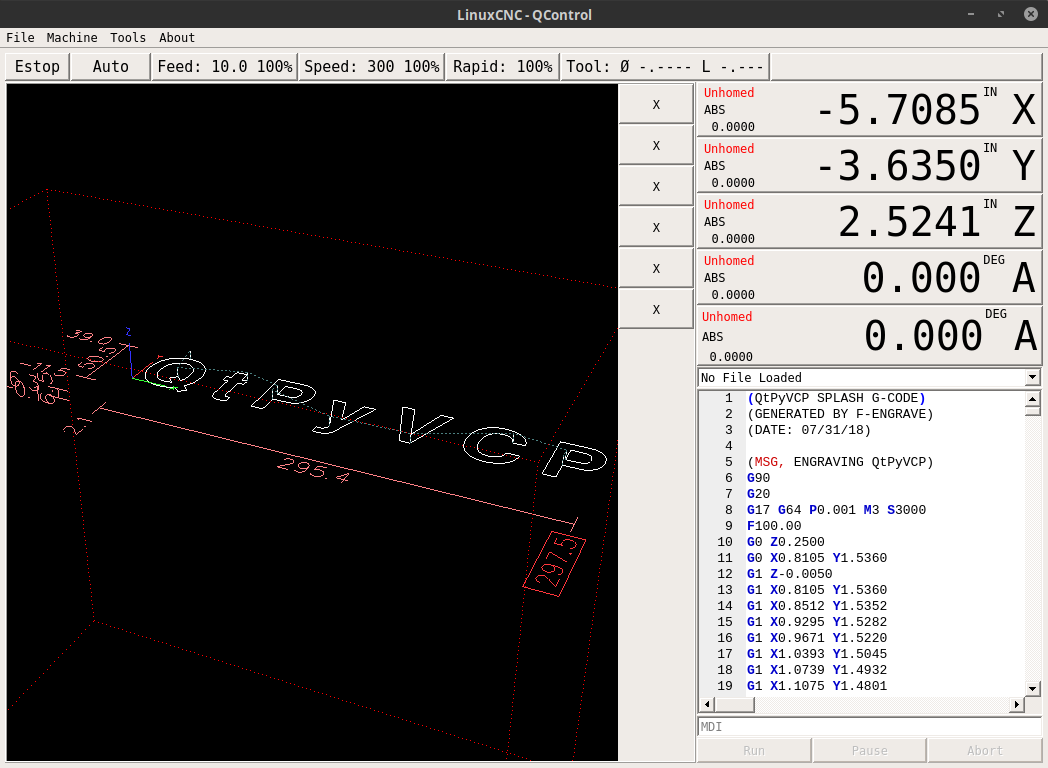The height and width of the screenshot is (768, 1048).
Task: Click the Unhomed label on the Z axis
Action: click(729, 205)
